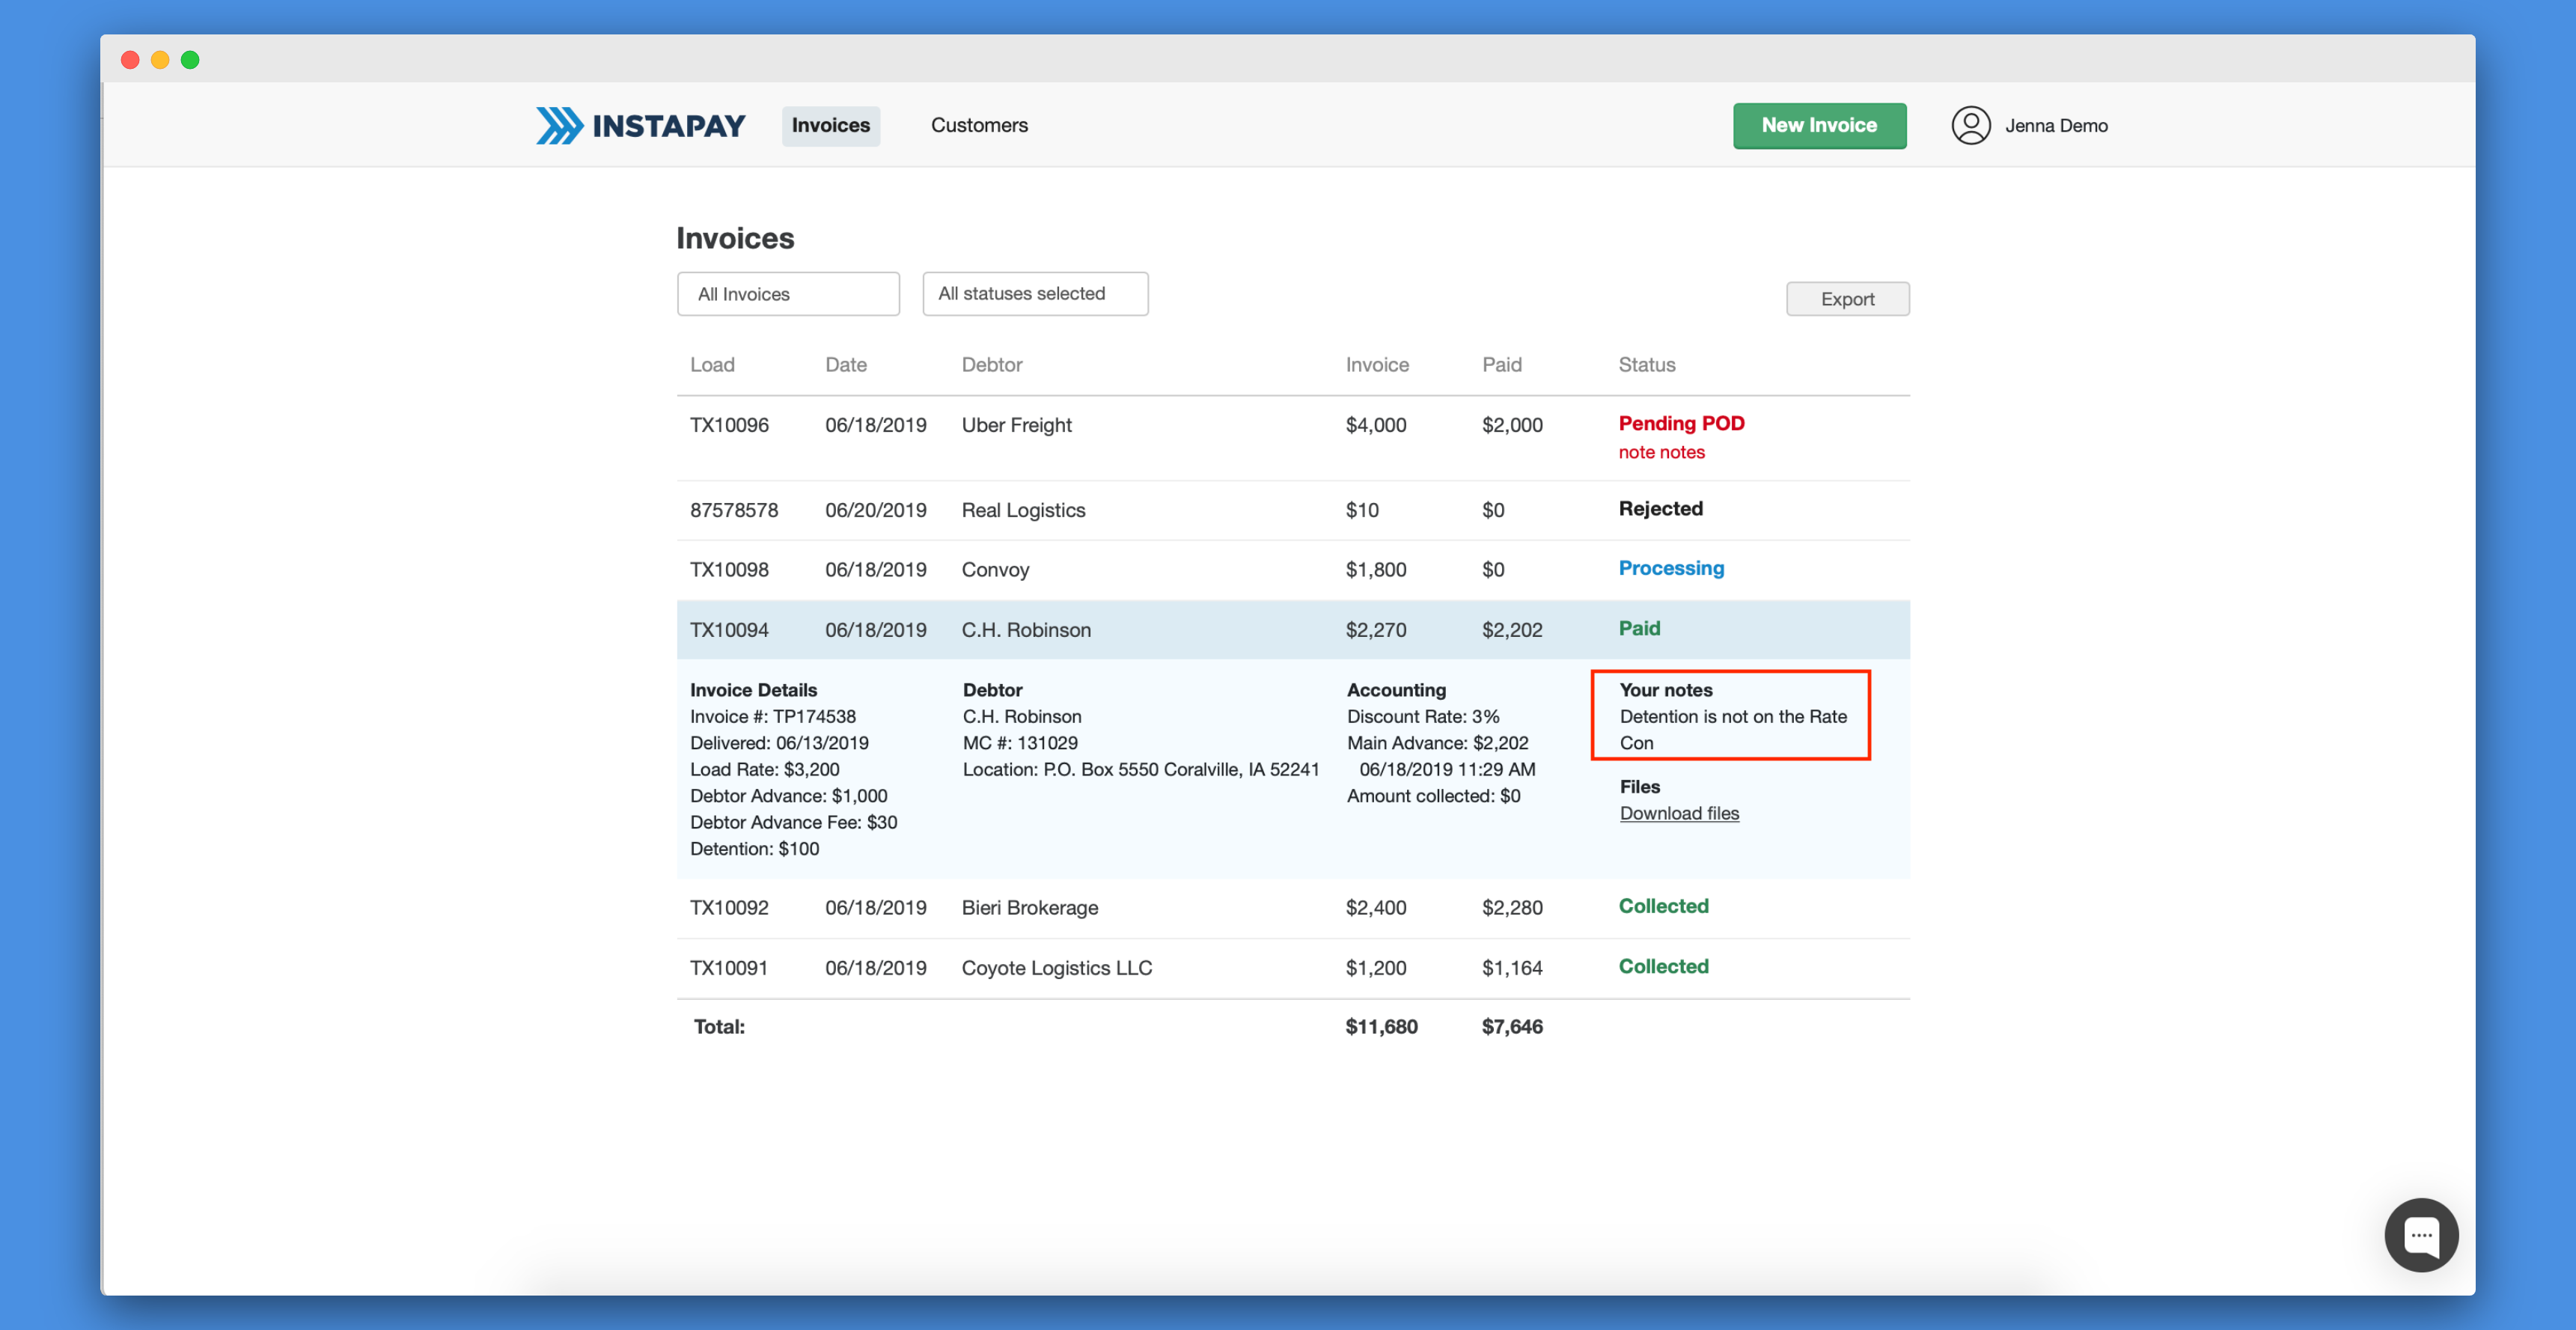Click the Collected status of Bieri Brokerage
2576x1330 pixels.
(1663, 906)
